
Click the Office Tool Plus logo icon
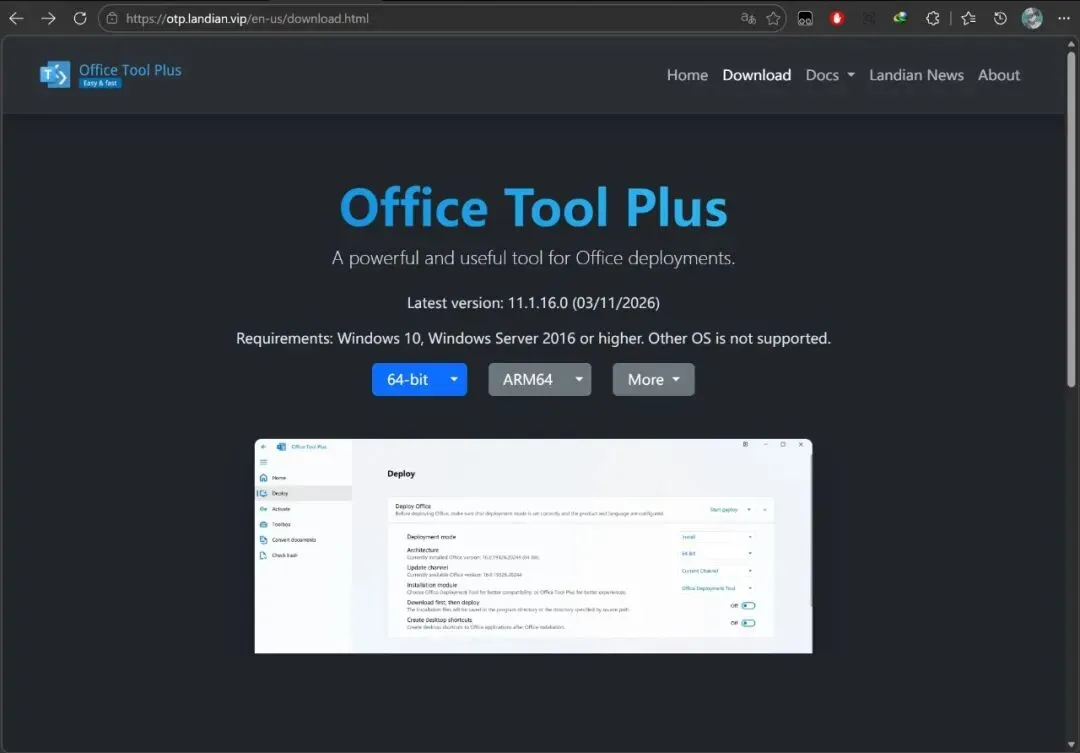[55, 74]
